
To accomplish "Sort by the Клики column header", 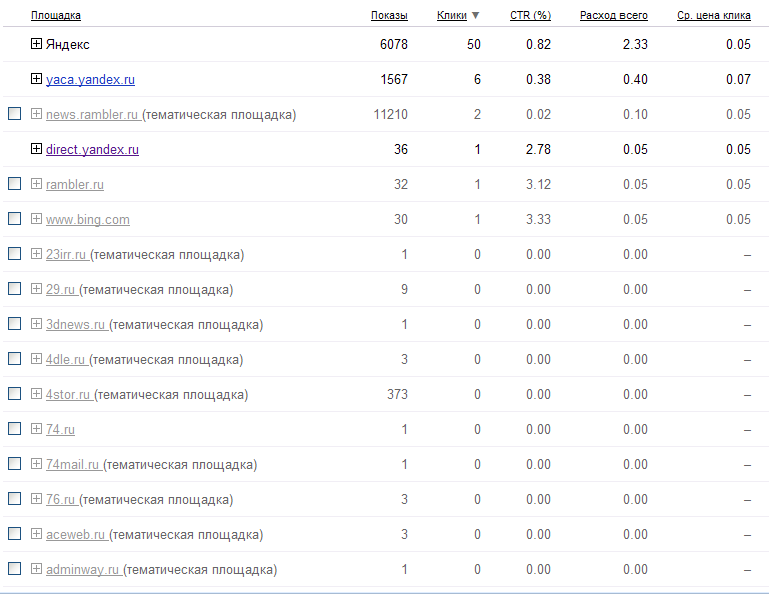I will pos(452,16).
